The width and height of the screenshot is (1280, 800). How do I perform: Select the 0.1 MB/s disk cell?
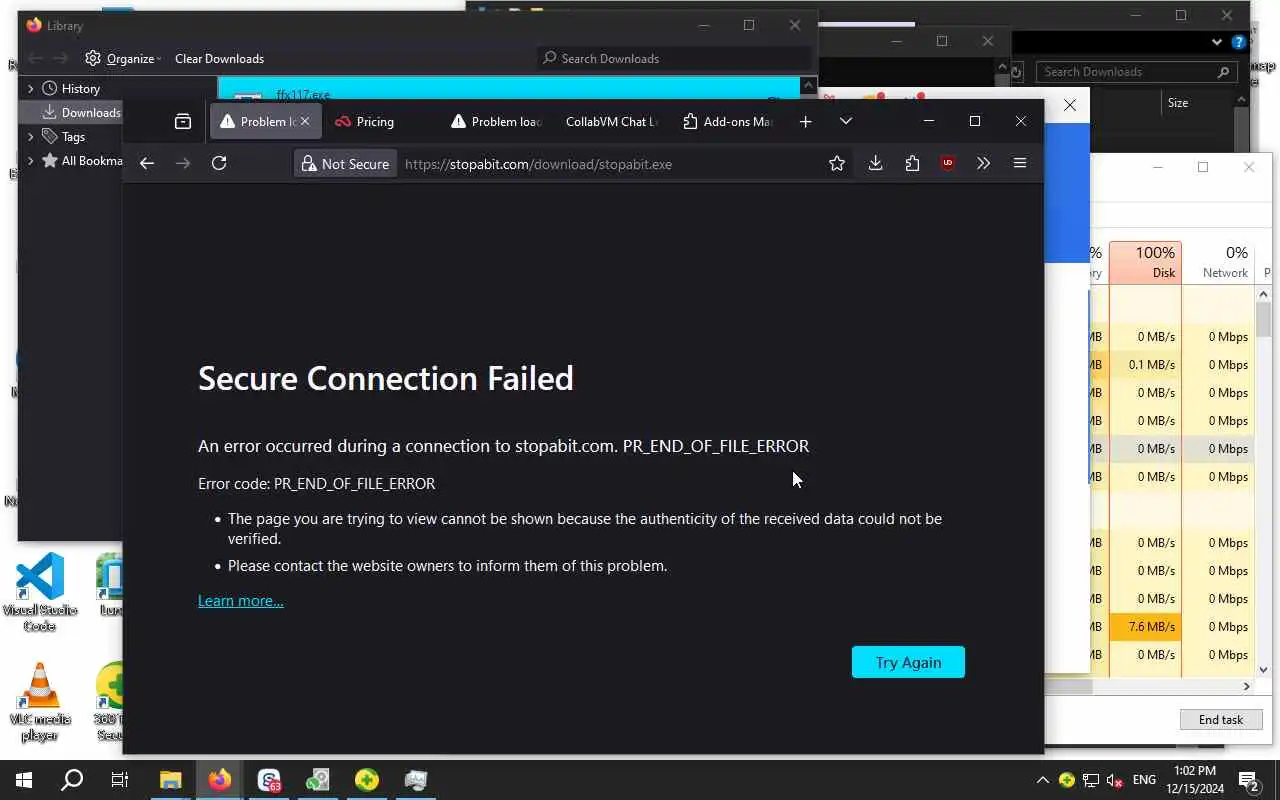pos(1145,365)
